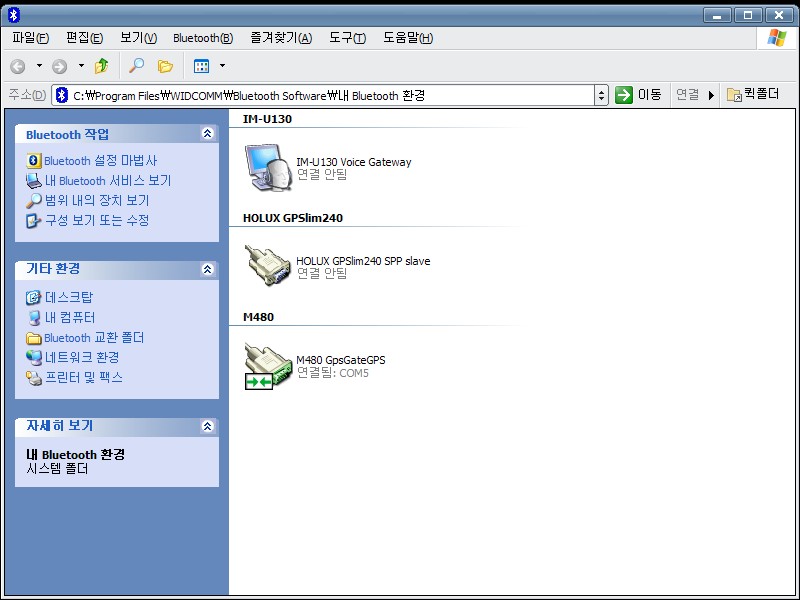Open the Views dropdown arrow
The height and width of the screenshot is (600, 800).
pos(222,66)
